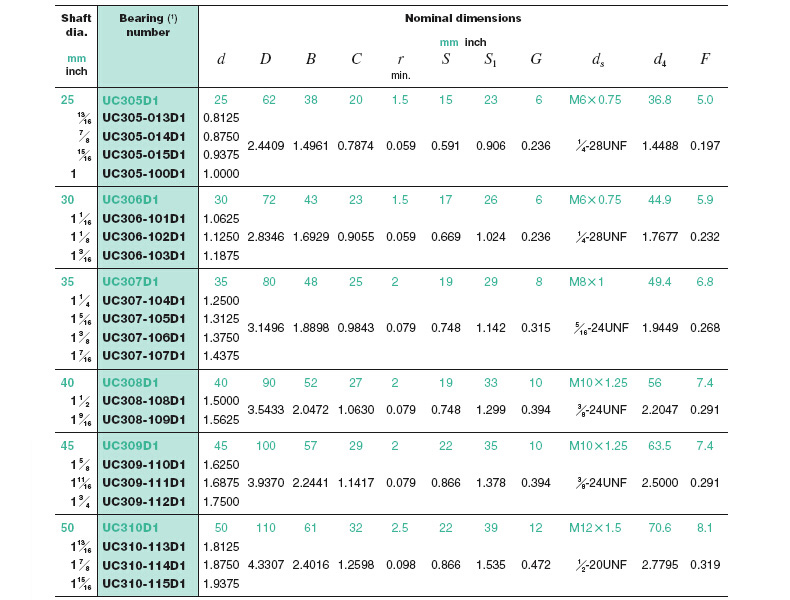Select the d4 column header
The image size is (790, 600).
(660, 59)
